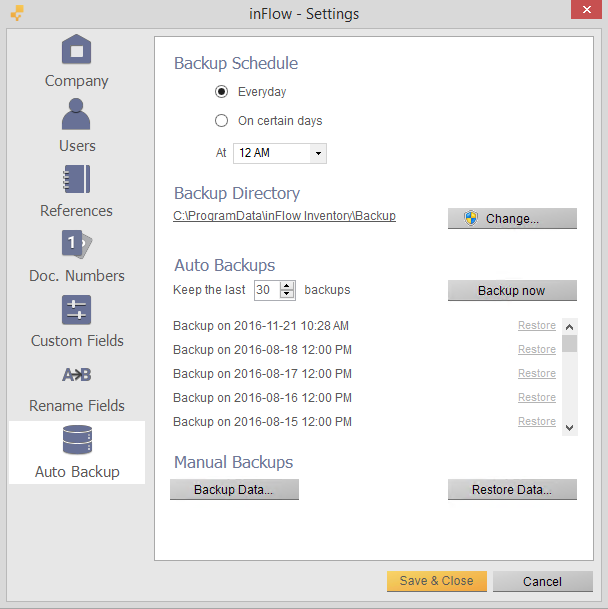
Task: Restore backup from 2016-08-17
Action: point(537,374)
